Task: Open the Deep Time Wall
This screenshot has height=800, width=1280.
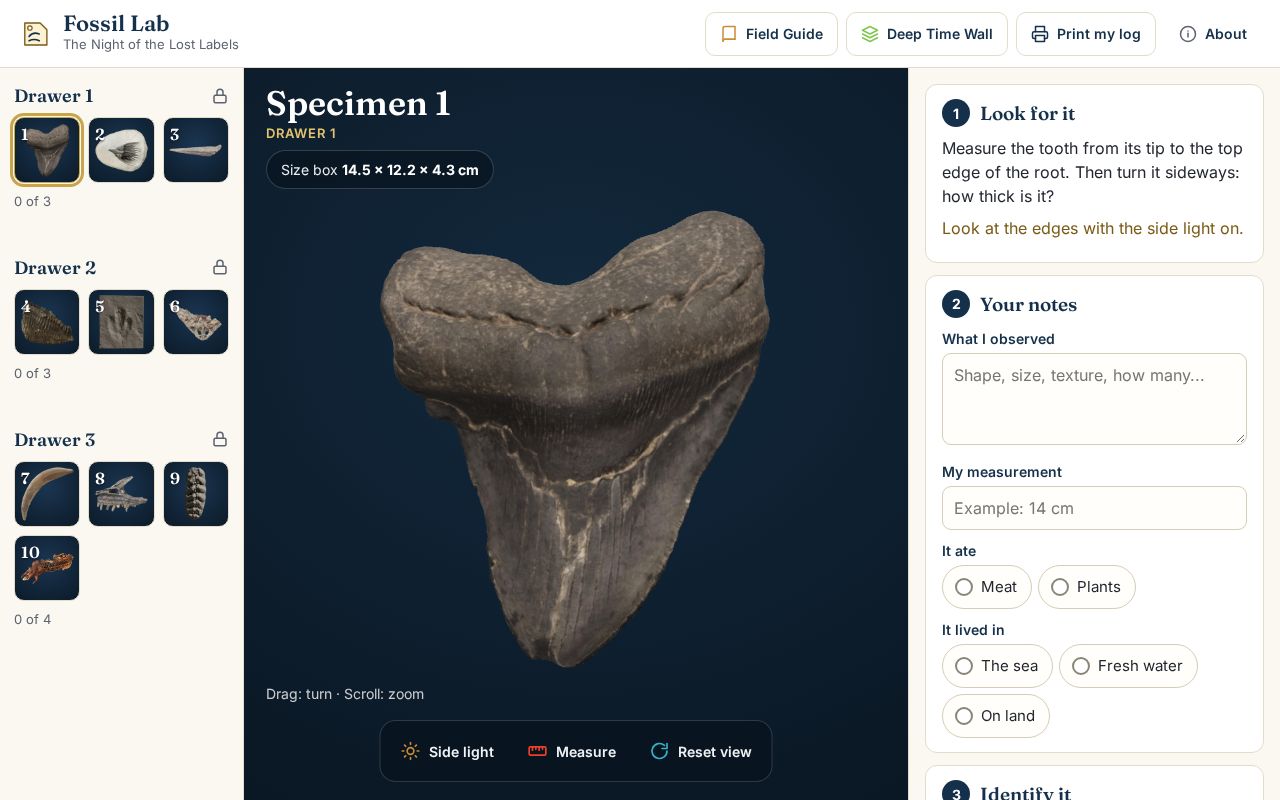Action: tap(927, 34)
